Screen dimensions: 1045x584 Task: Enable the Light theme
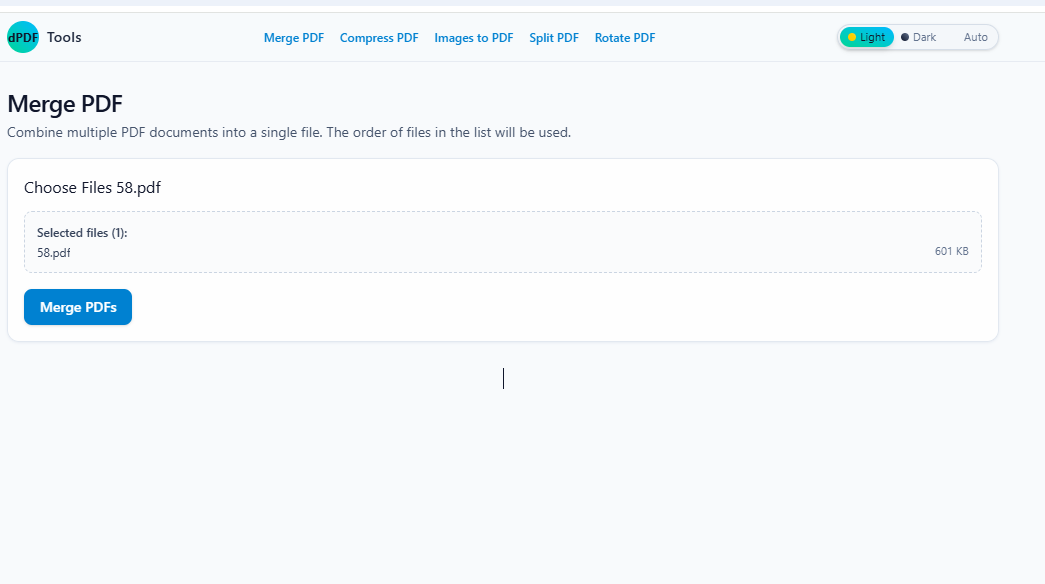click(x=866, y=36)
